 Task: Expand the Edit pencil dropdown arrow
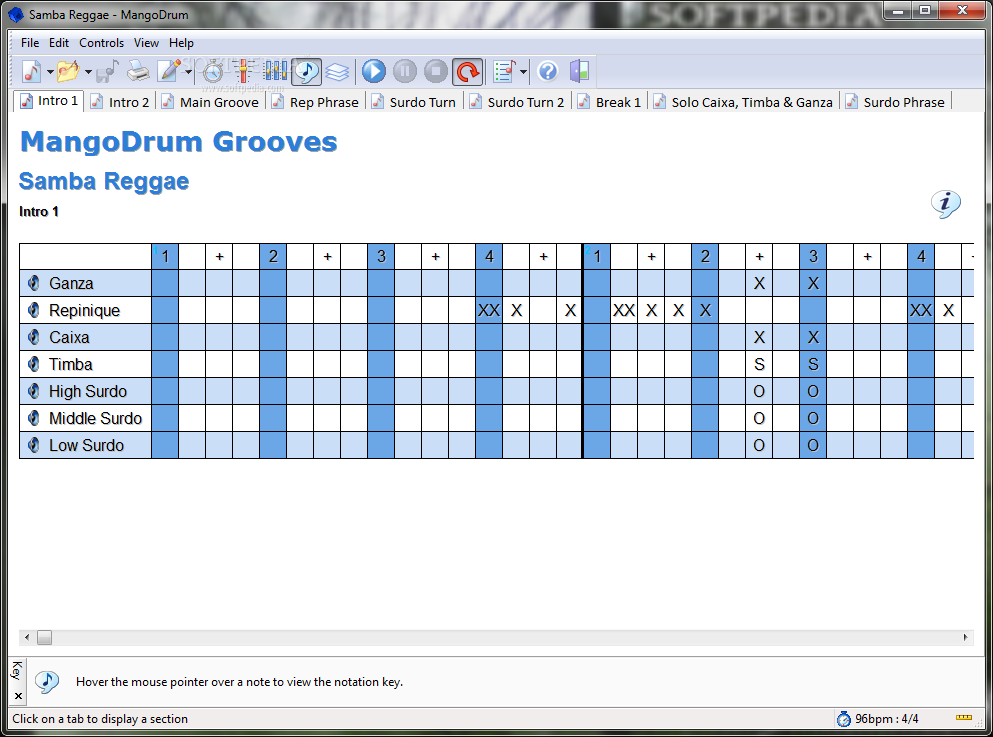tap(189, 72)
